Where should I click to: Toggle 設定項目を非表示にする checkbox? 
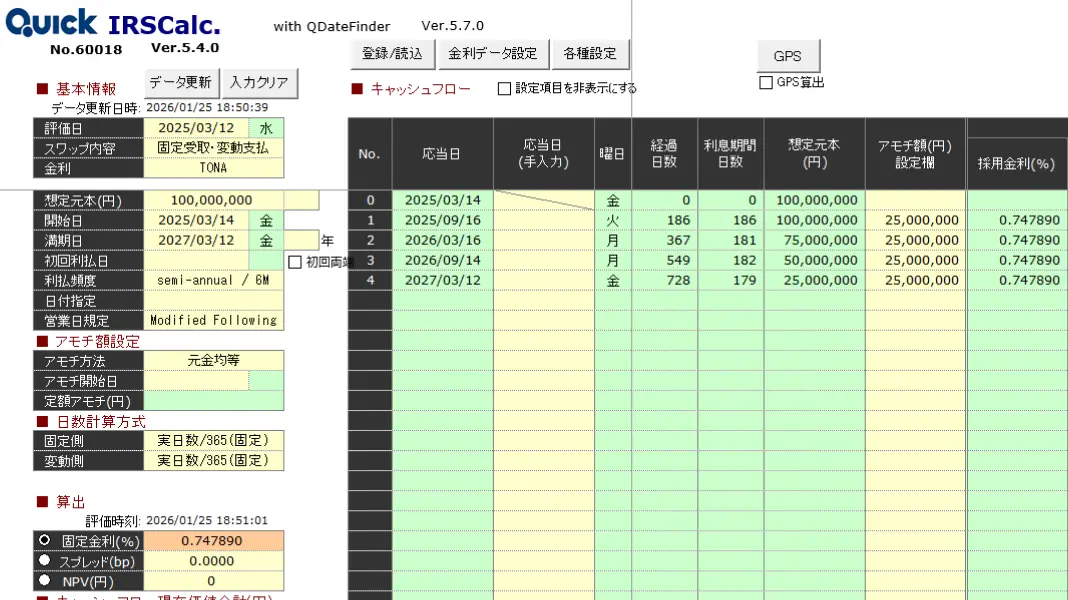tap(504, 89)
